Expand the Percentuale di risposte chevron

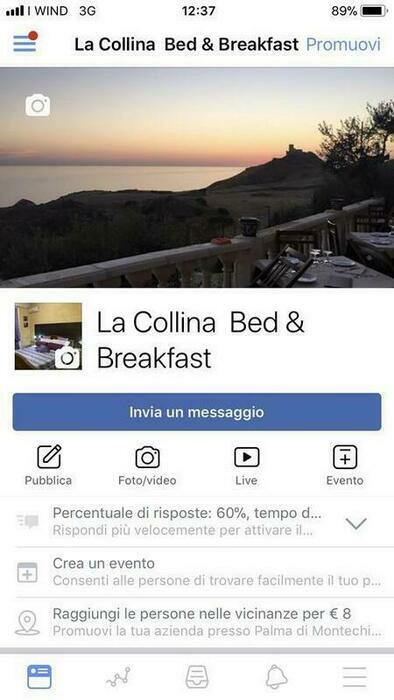(x=356, y=523)
